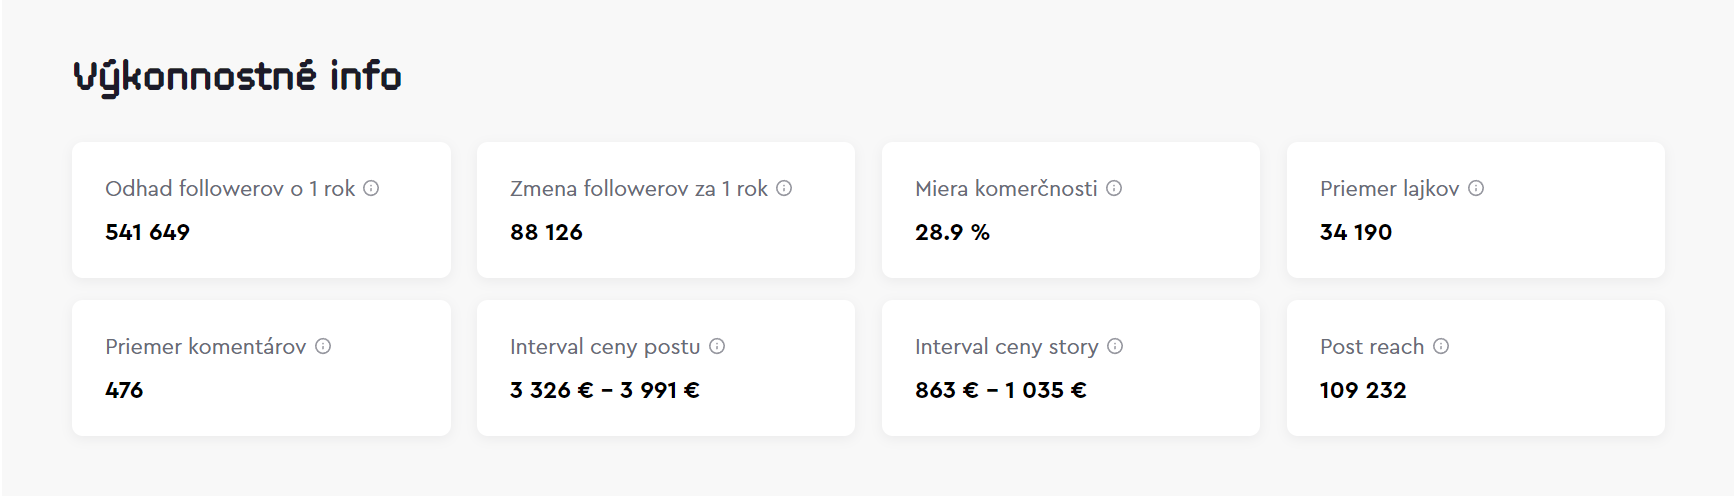Click the 541 649 follower estimate value
The height and width of the screenshot is (501, 1734).
click(x=147, y=232)
